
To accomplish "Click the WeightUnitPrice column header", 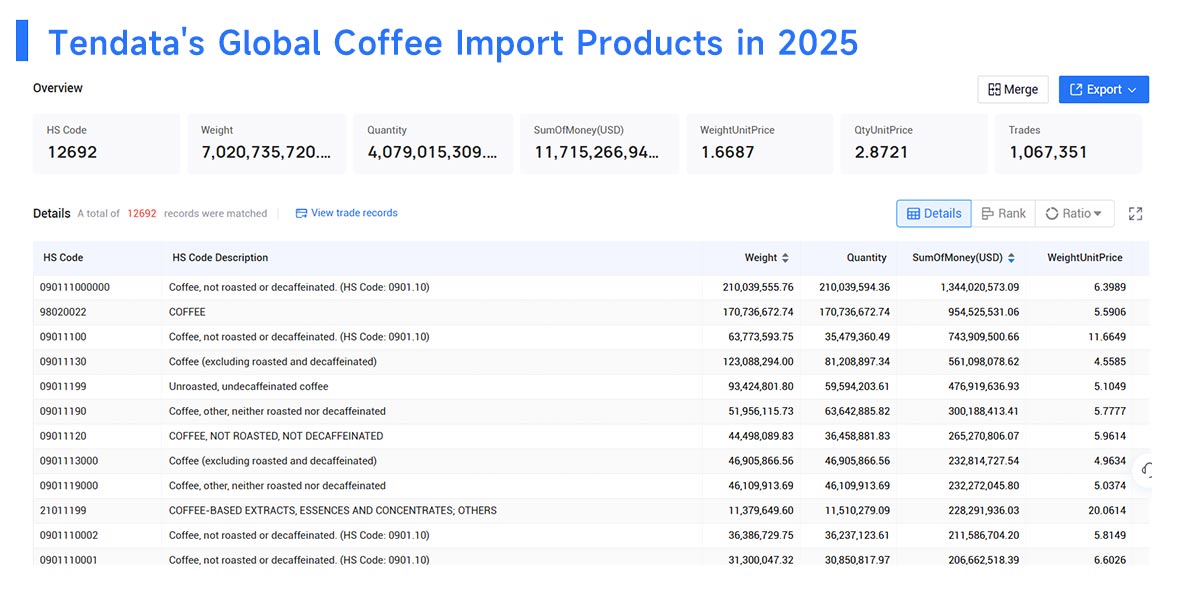I will click(x=1085, y=258).
